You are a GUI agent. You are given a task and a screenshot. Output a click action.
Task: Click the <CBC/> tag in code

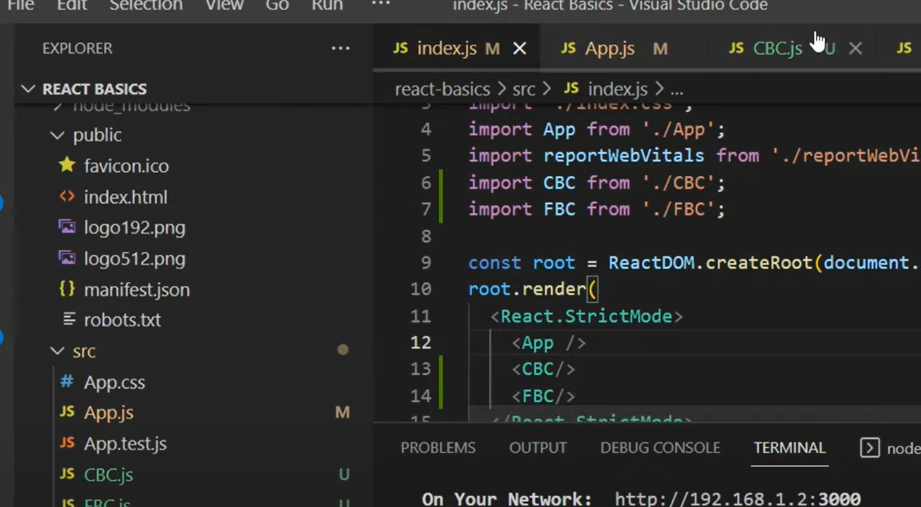[x=543, y=370]
